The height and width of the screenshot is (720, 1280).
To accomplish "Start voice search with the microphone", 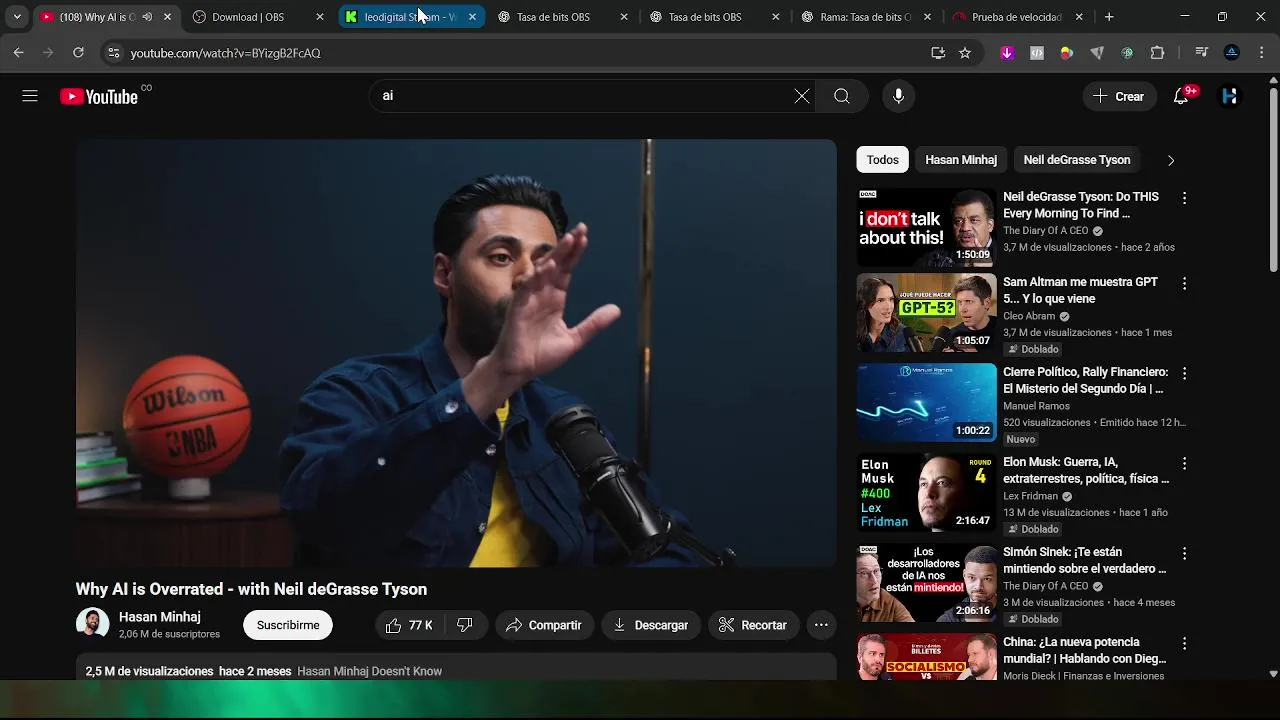I will click(898, 96).
